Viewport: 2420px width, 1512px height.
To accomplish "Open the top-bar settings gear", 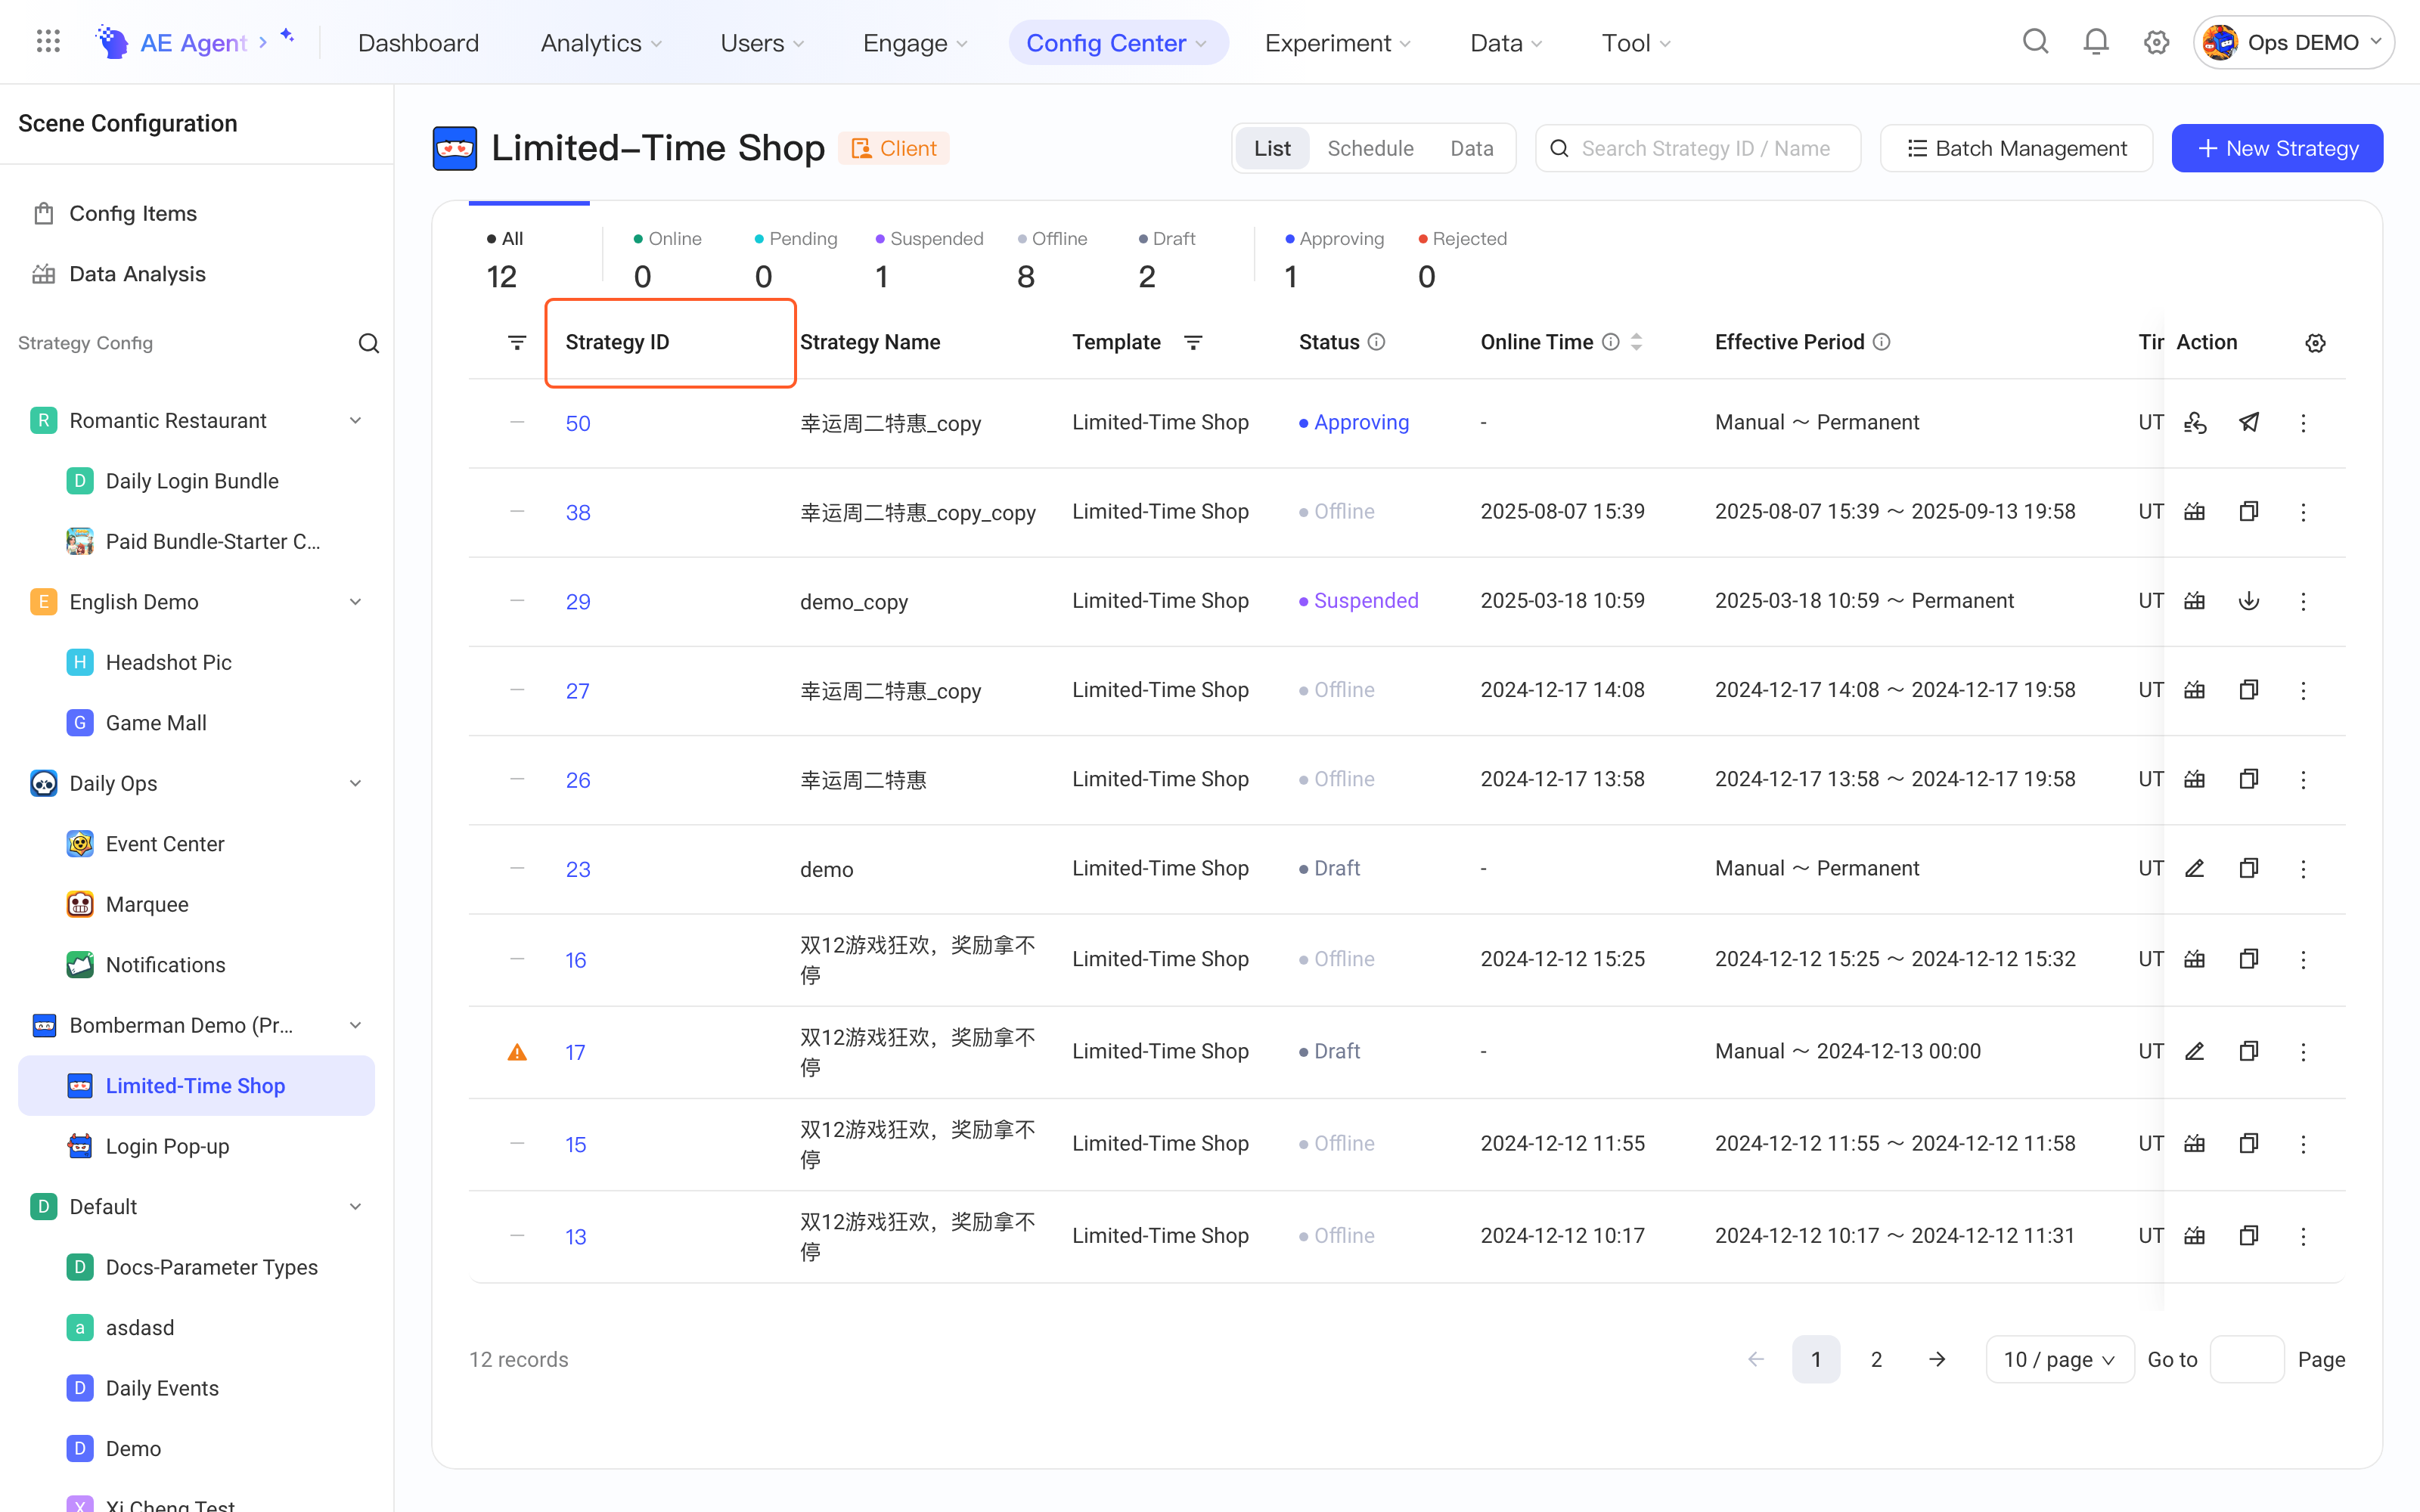I will (x=2156, y=42).
